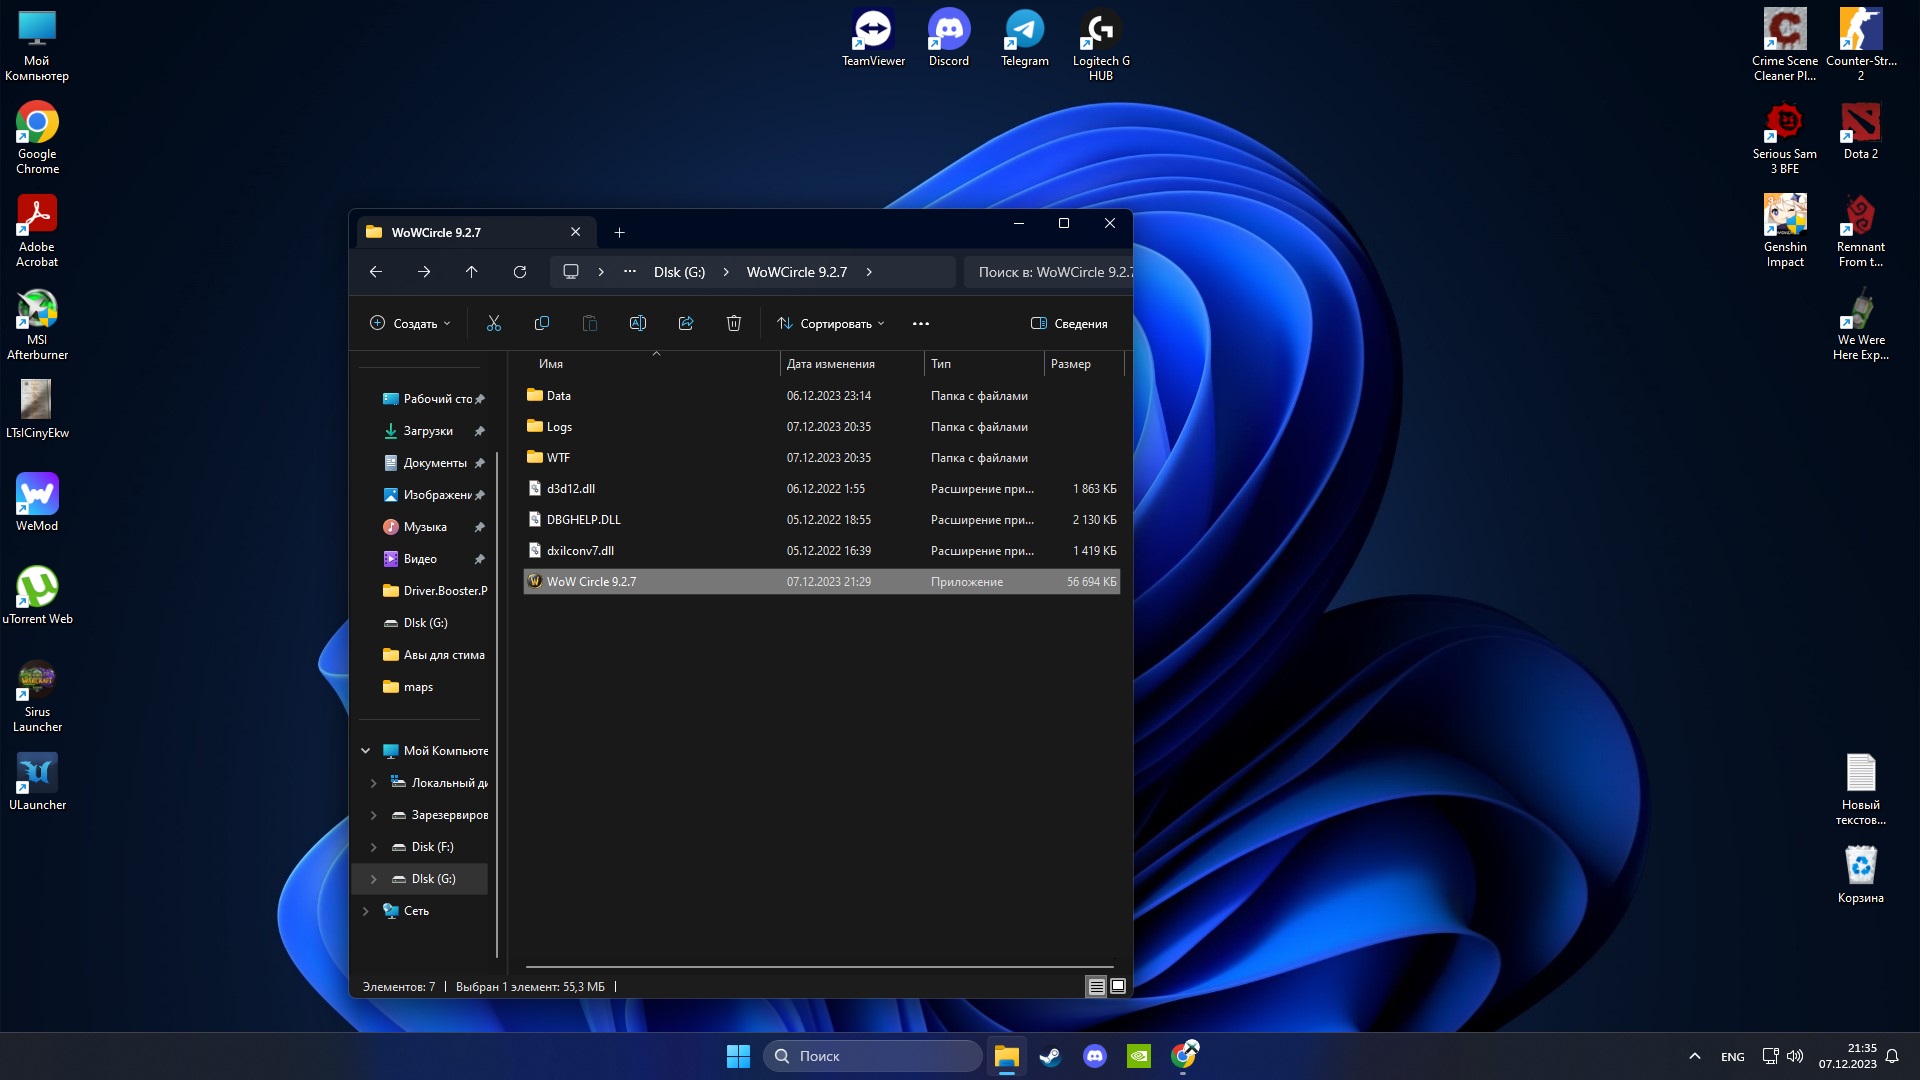This screenshot has width=1920, height=1080.
Task: Open the Создать dropdown menu
Action: pyautogui.click(x=410, y=323)
